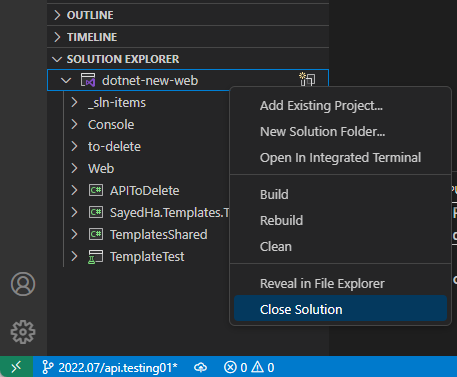Expand the TIMELINE section
Viewport: 457px width, 377px height.
tap(57, 37)
